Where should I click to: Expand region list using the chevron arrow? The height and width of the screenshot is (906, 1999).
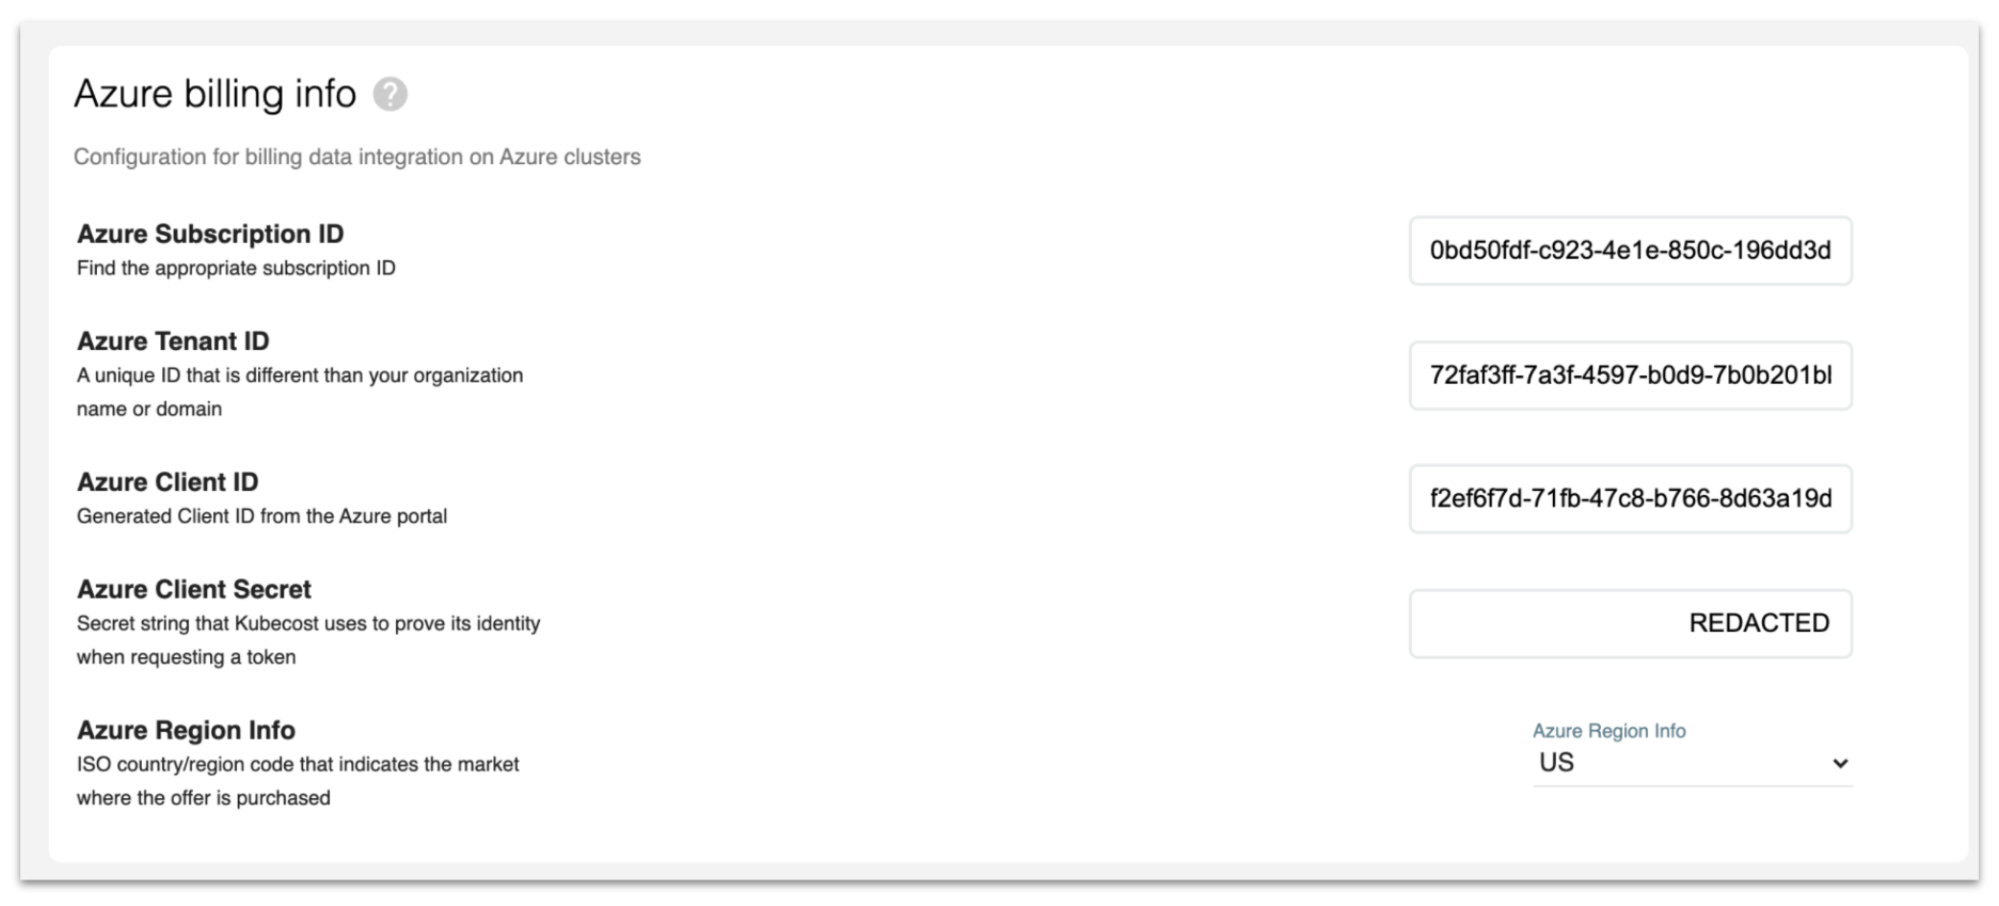1839,764
